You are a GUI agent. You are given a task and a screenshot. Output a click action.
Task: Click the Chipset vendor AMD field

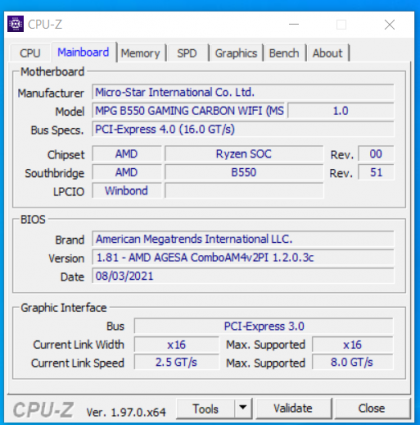[127, 154]
